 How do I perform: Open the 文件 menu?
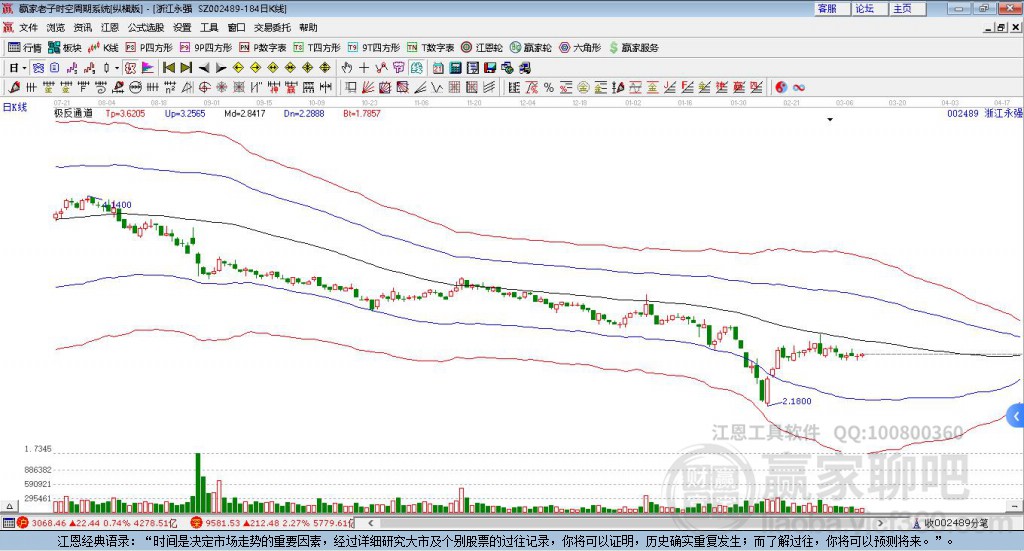click(x=28, y=27)
